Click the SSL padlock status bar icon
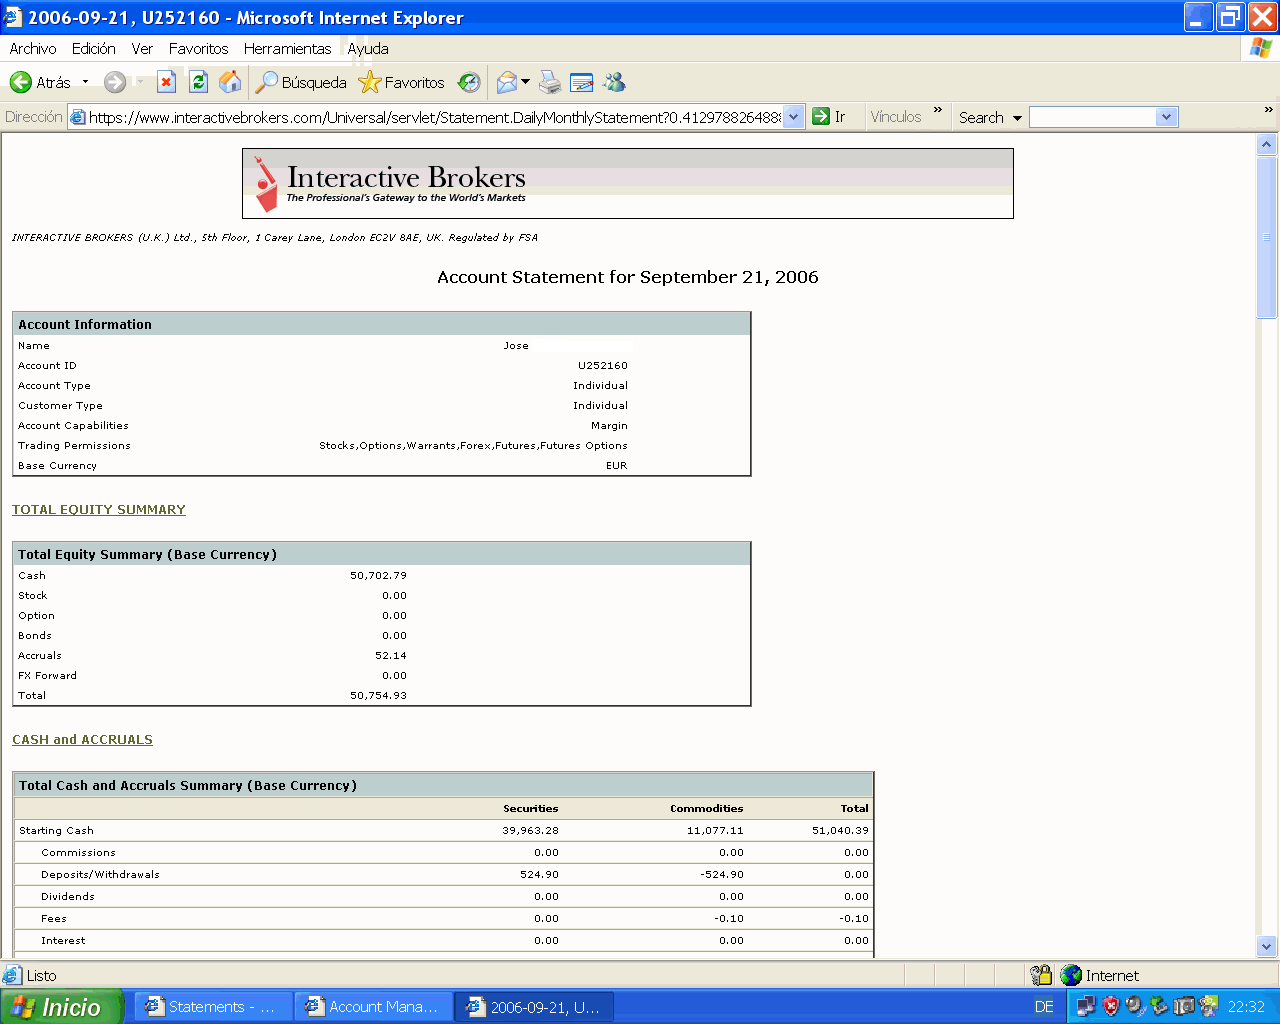Image resolution: width=1280 pixels, height=1024 pixels. 1041,975
